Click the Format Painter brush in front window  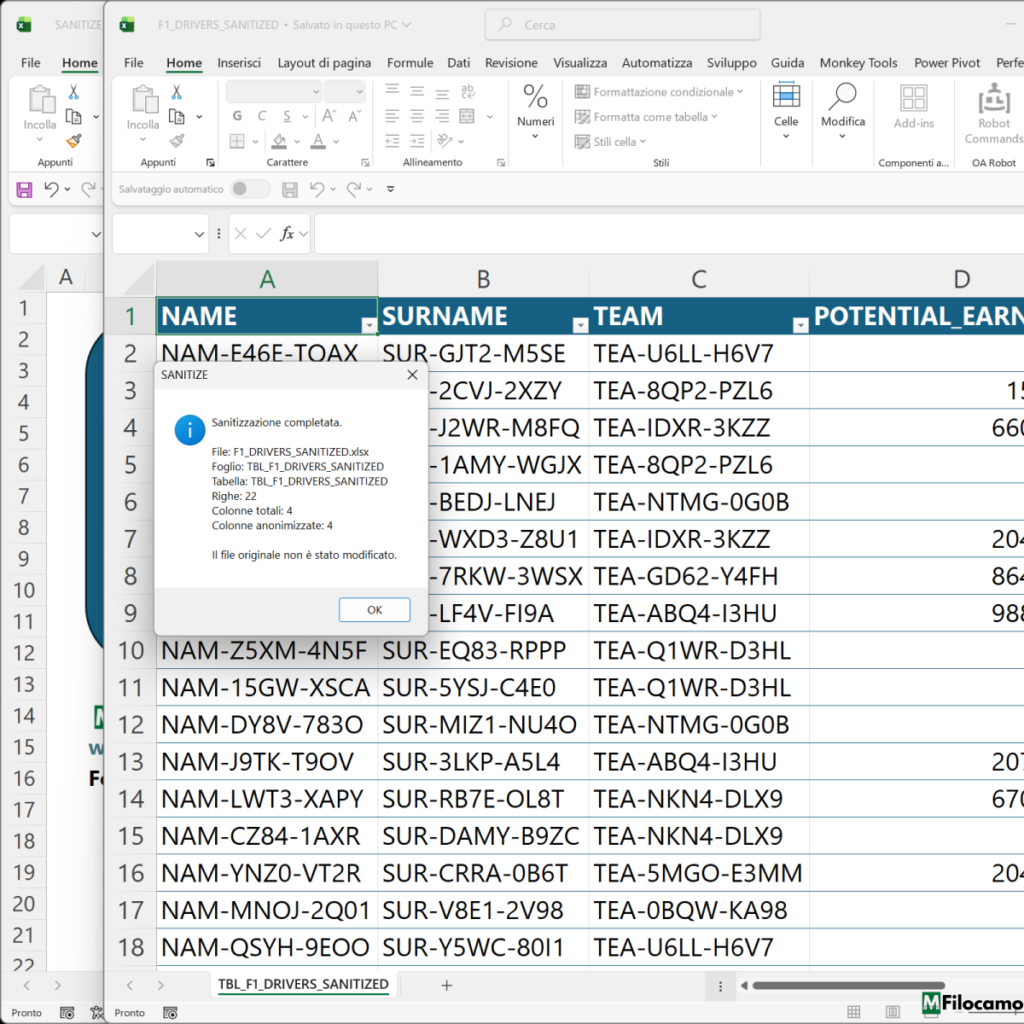click(176, 140)
